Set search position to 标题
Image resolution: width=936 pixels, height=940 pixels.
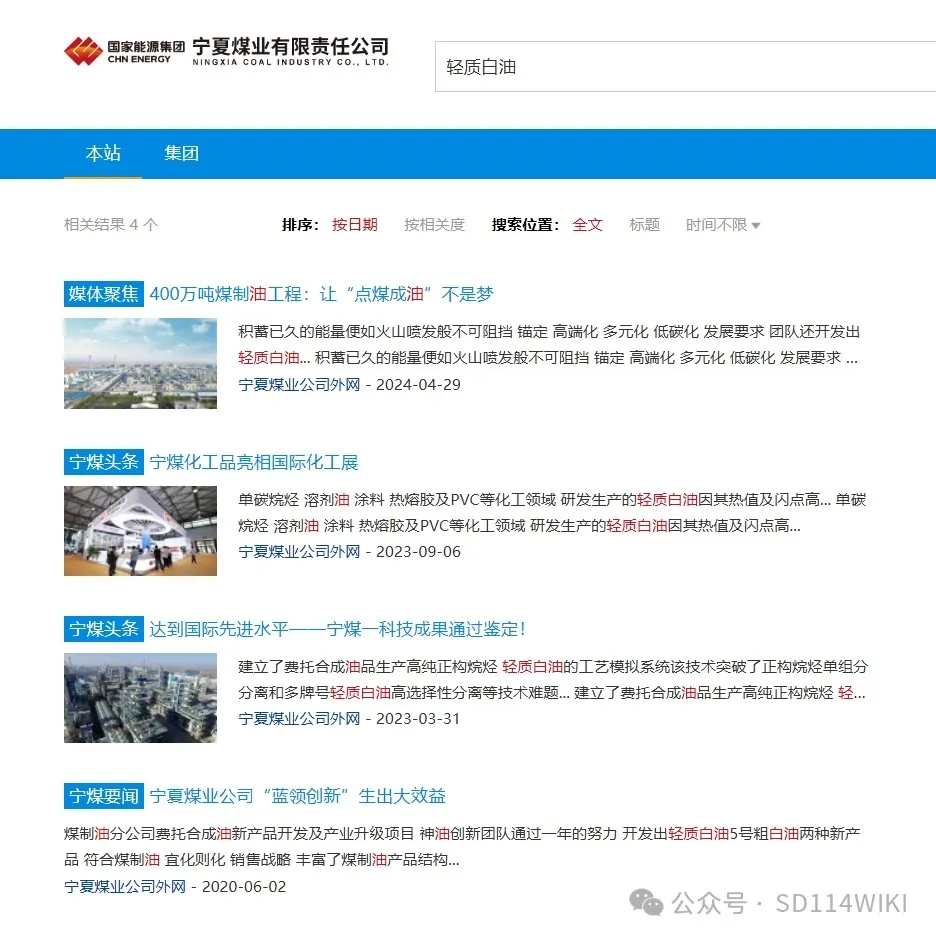(645, 225)
